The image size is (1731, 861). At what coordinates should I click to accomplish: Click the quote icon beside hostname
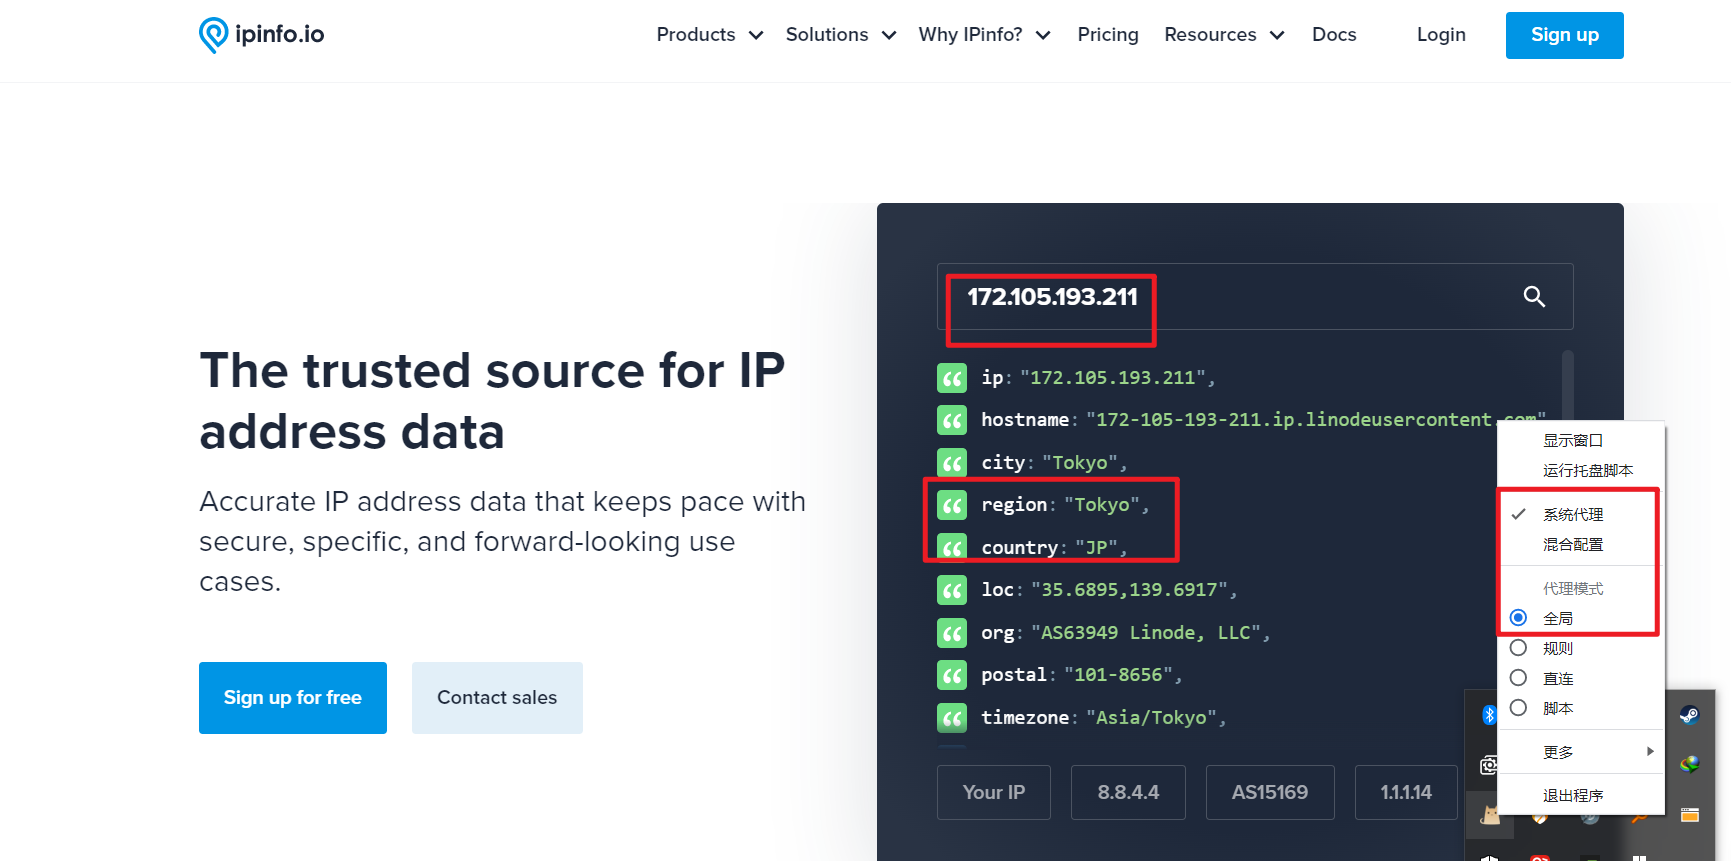952,420
